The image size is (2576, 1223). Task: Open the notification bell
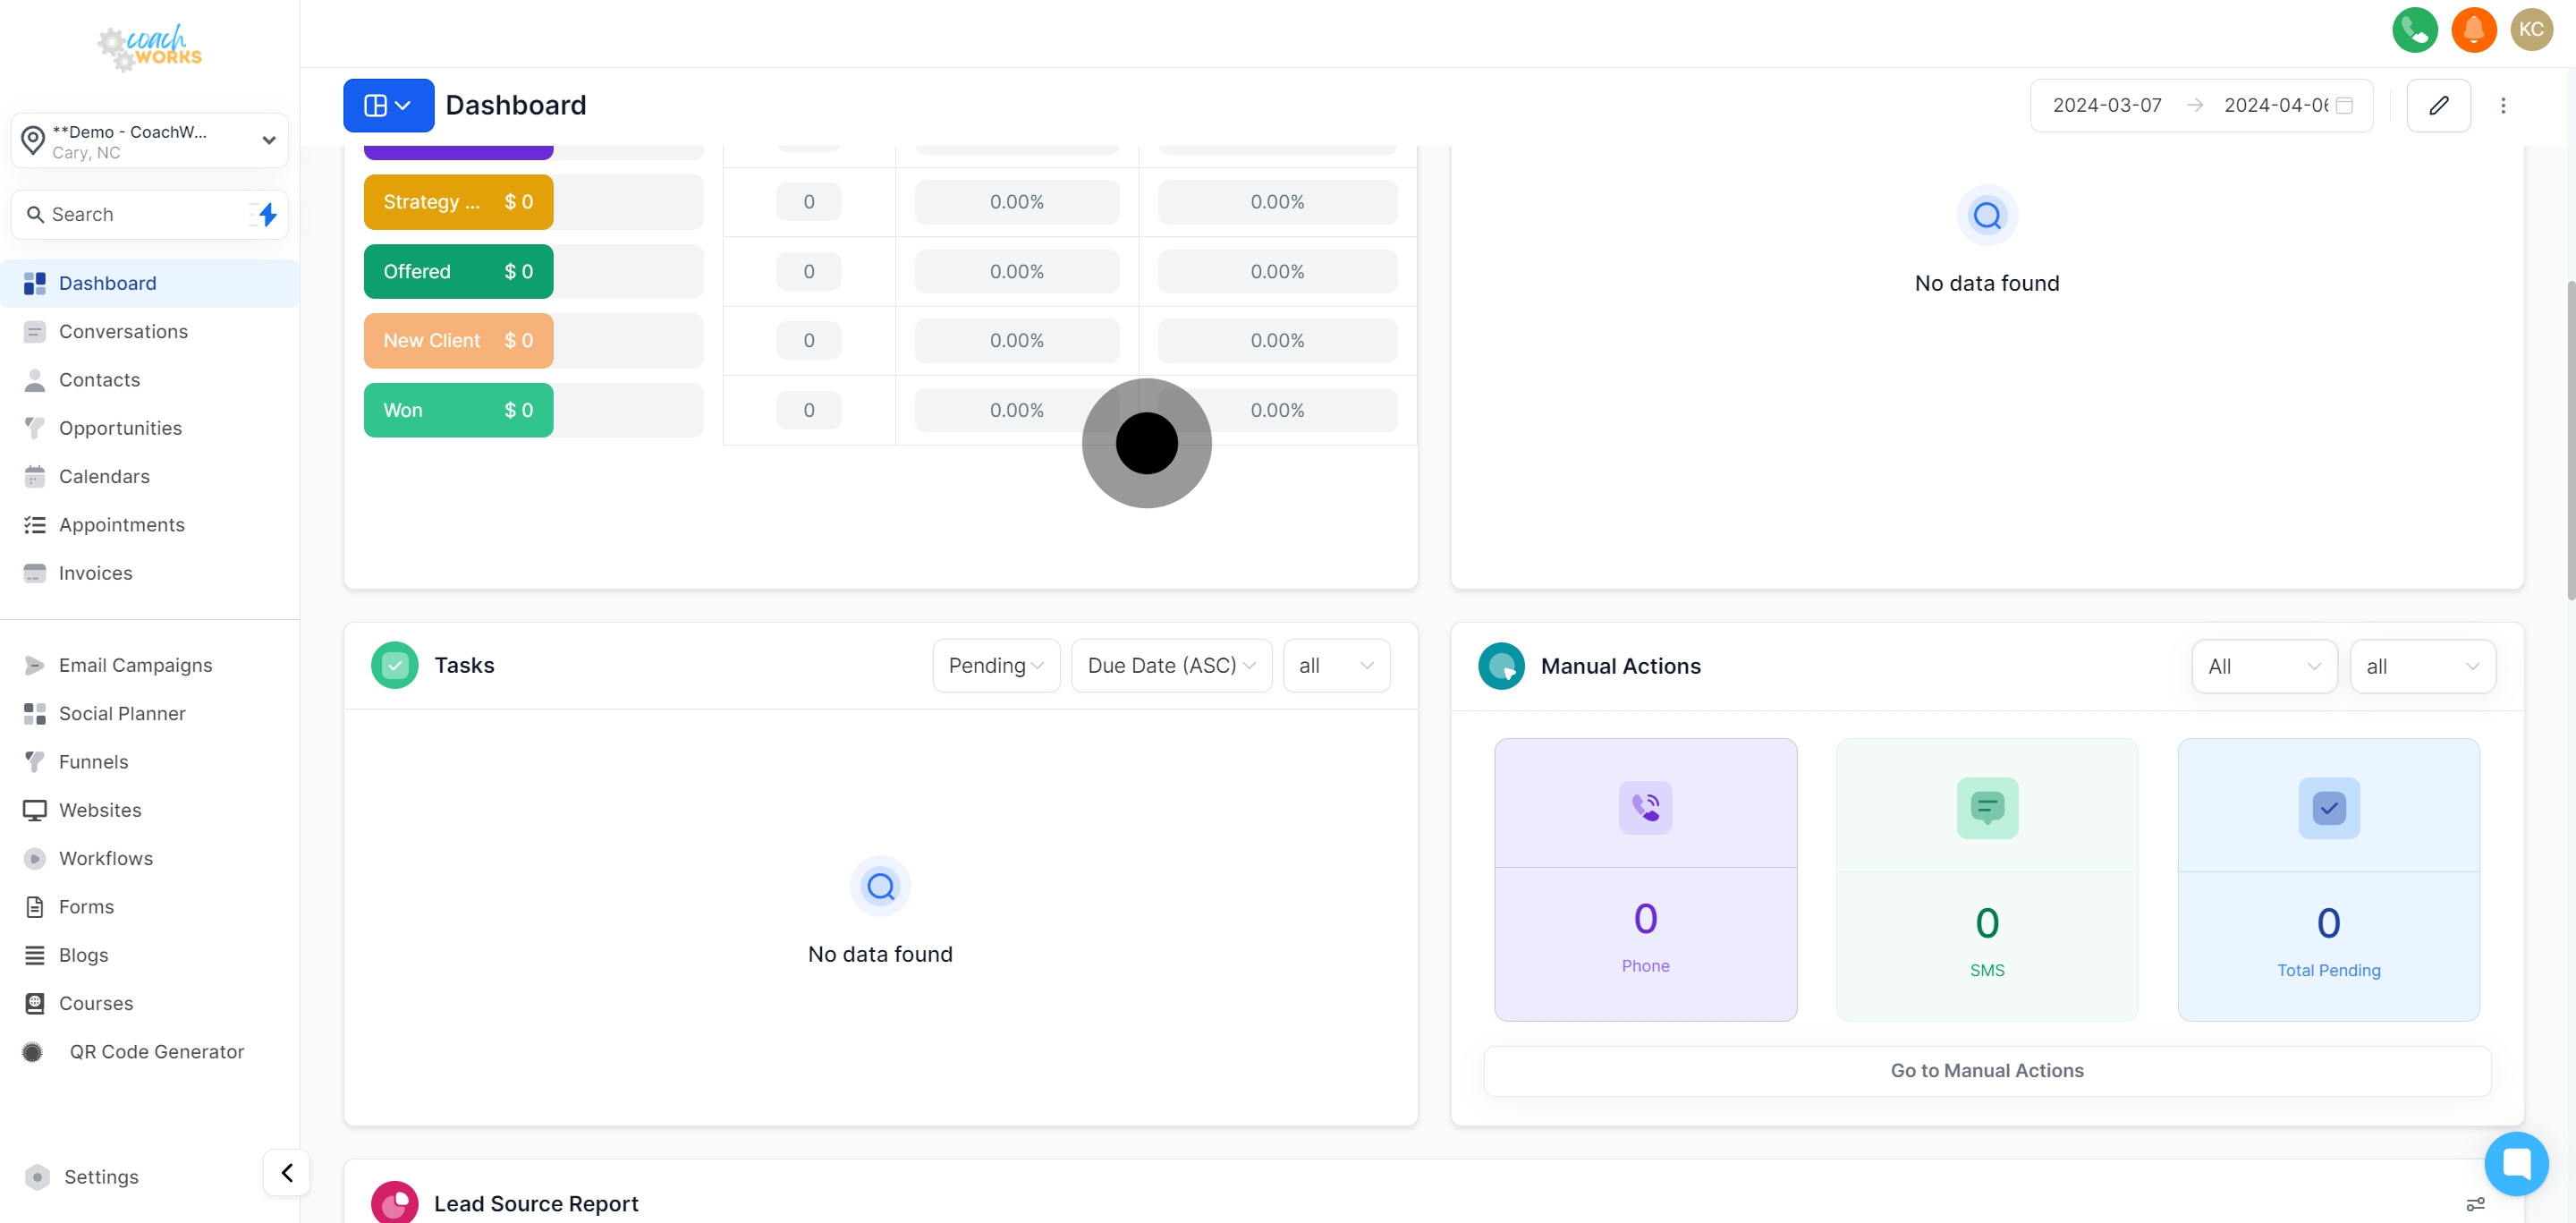click(2473, 30)
